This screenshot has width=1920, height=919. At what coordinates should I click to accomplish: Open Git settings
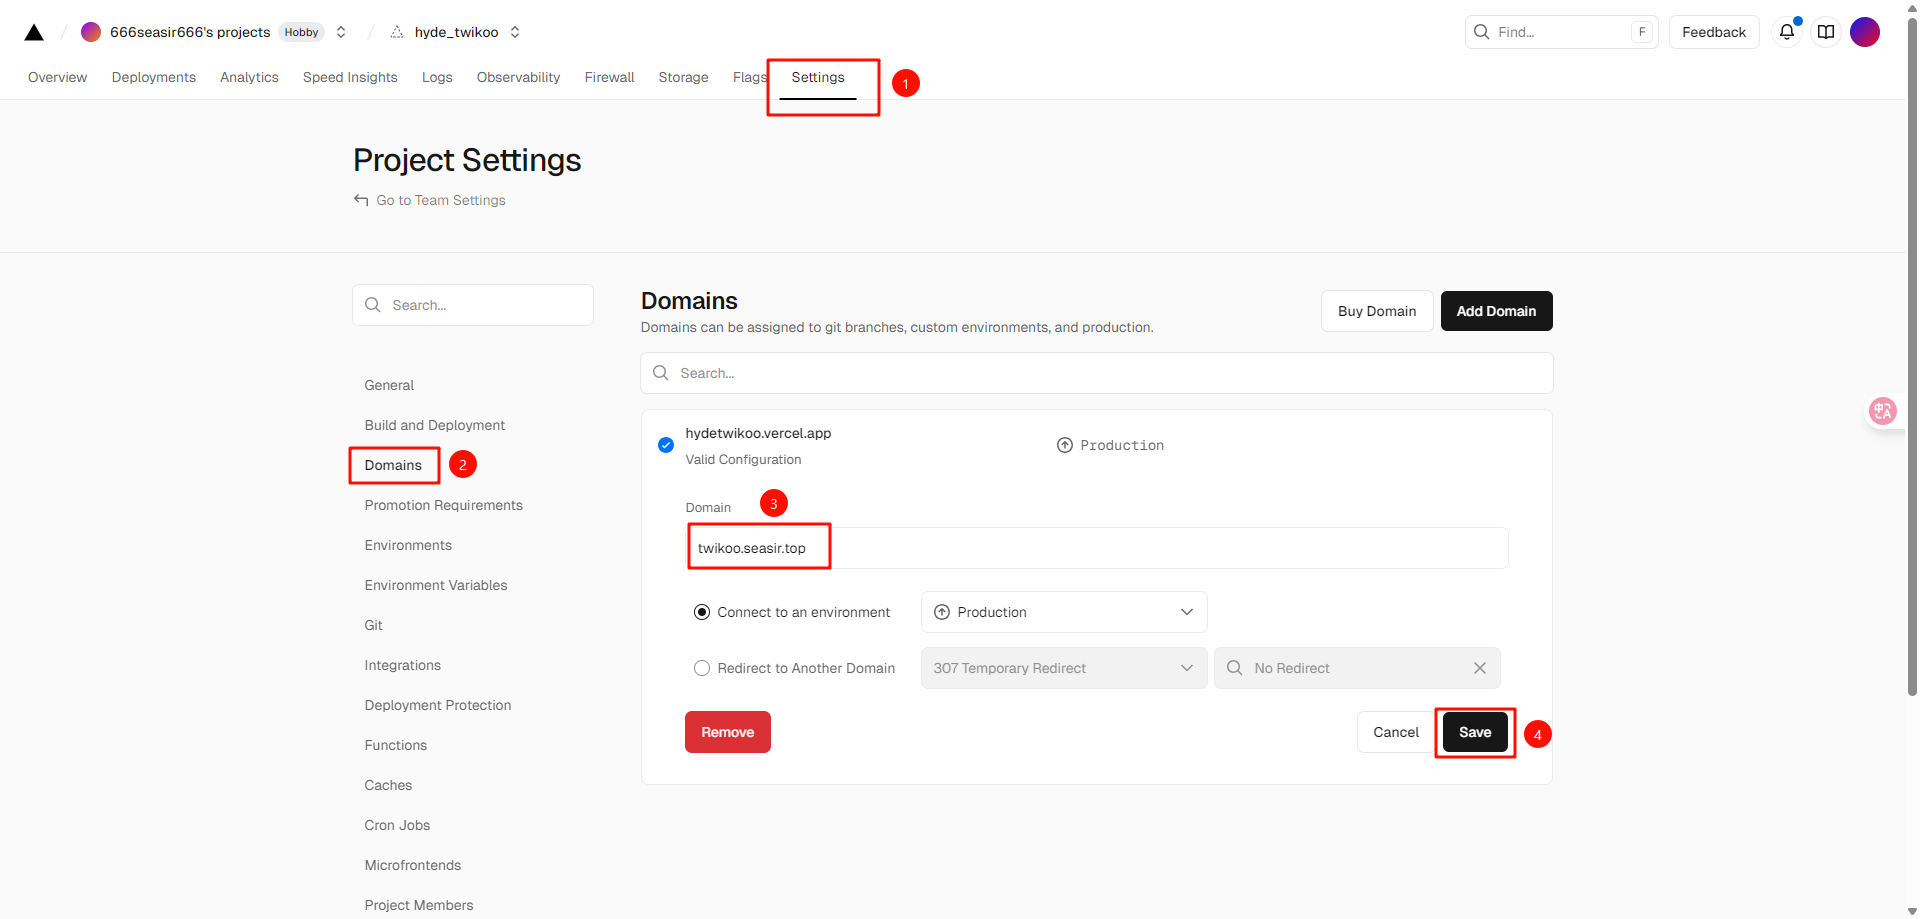coord(374,625)
